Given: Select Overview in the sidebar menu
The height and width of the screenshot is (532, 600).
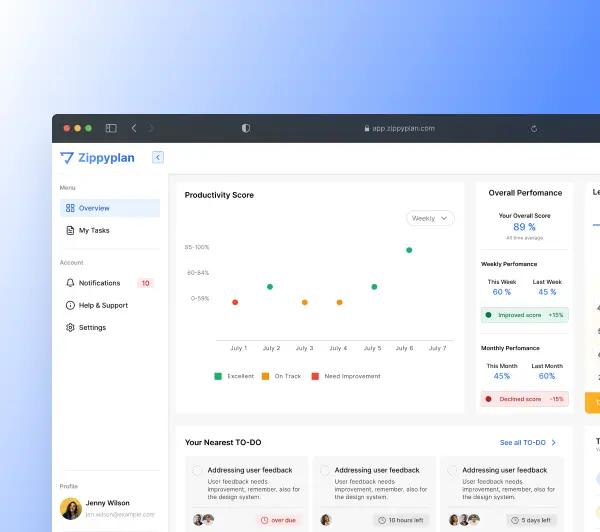Looking at the screenshot, I should (109, 208).
